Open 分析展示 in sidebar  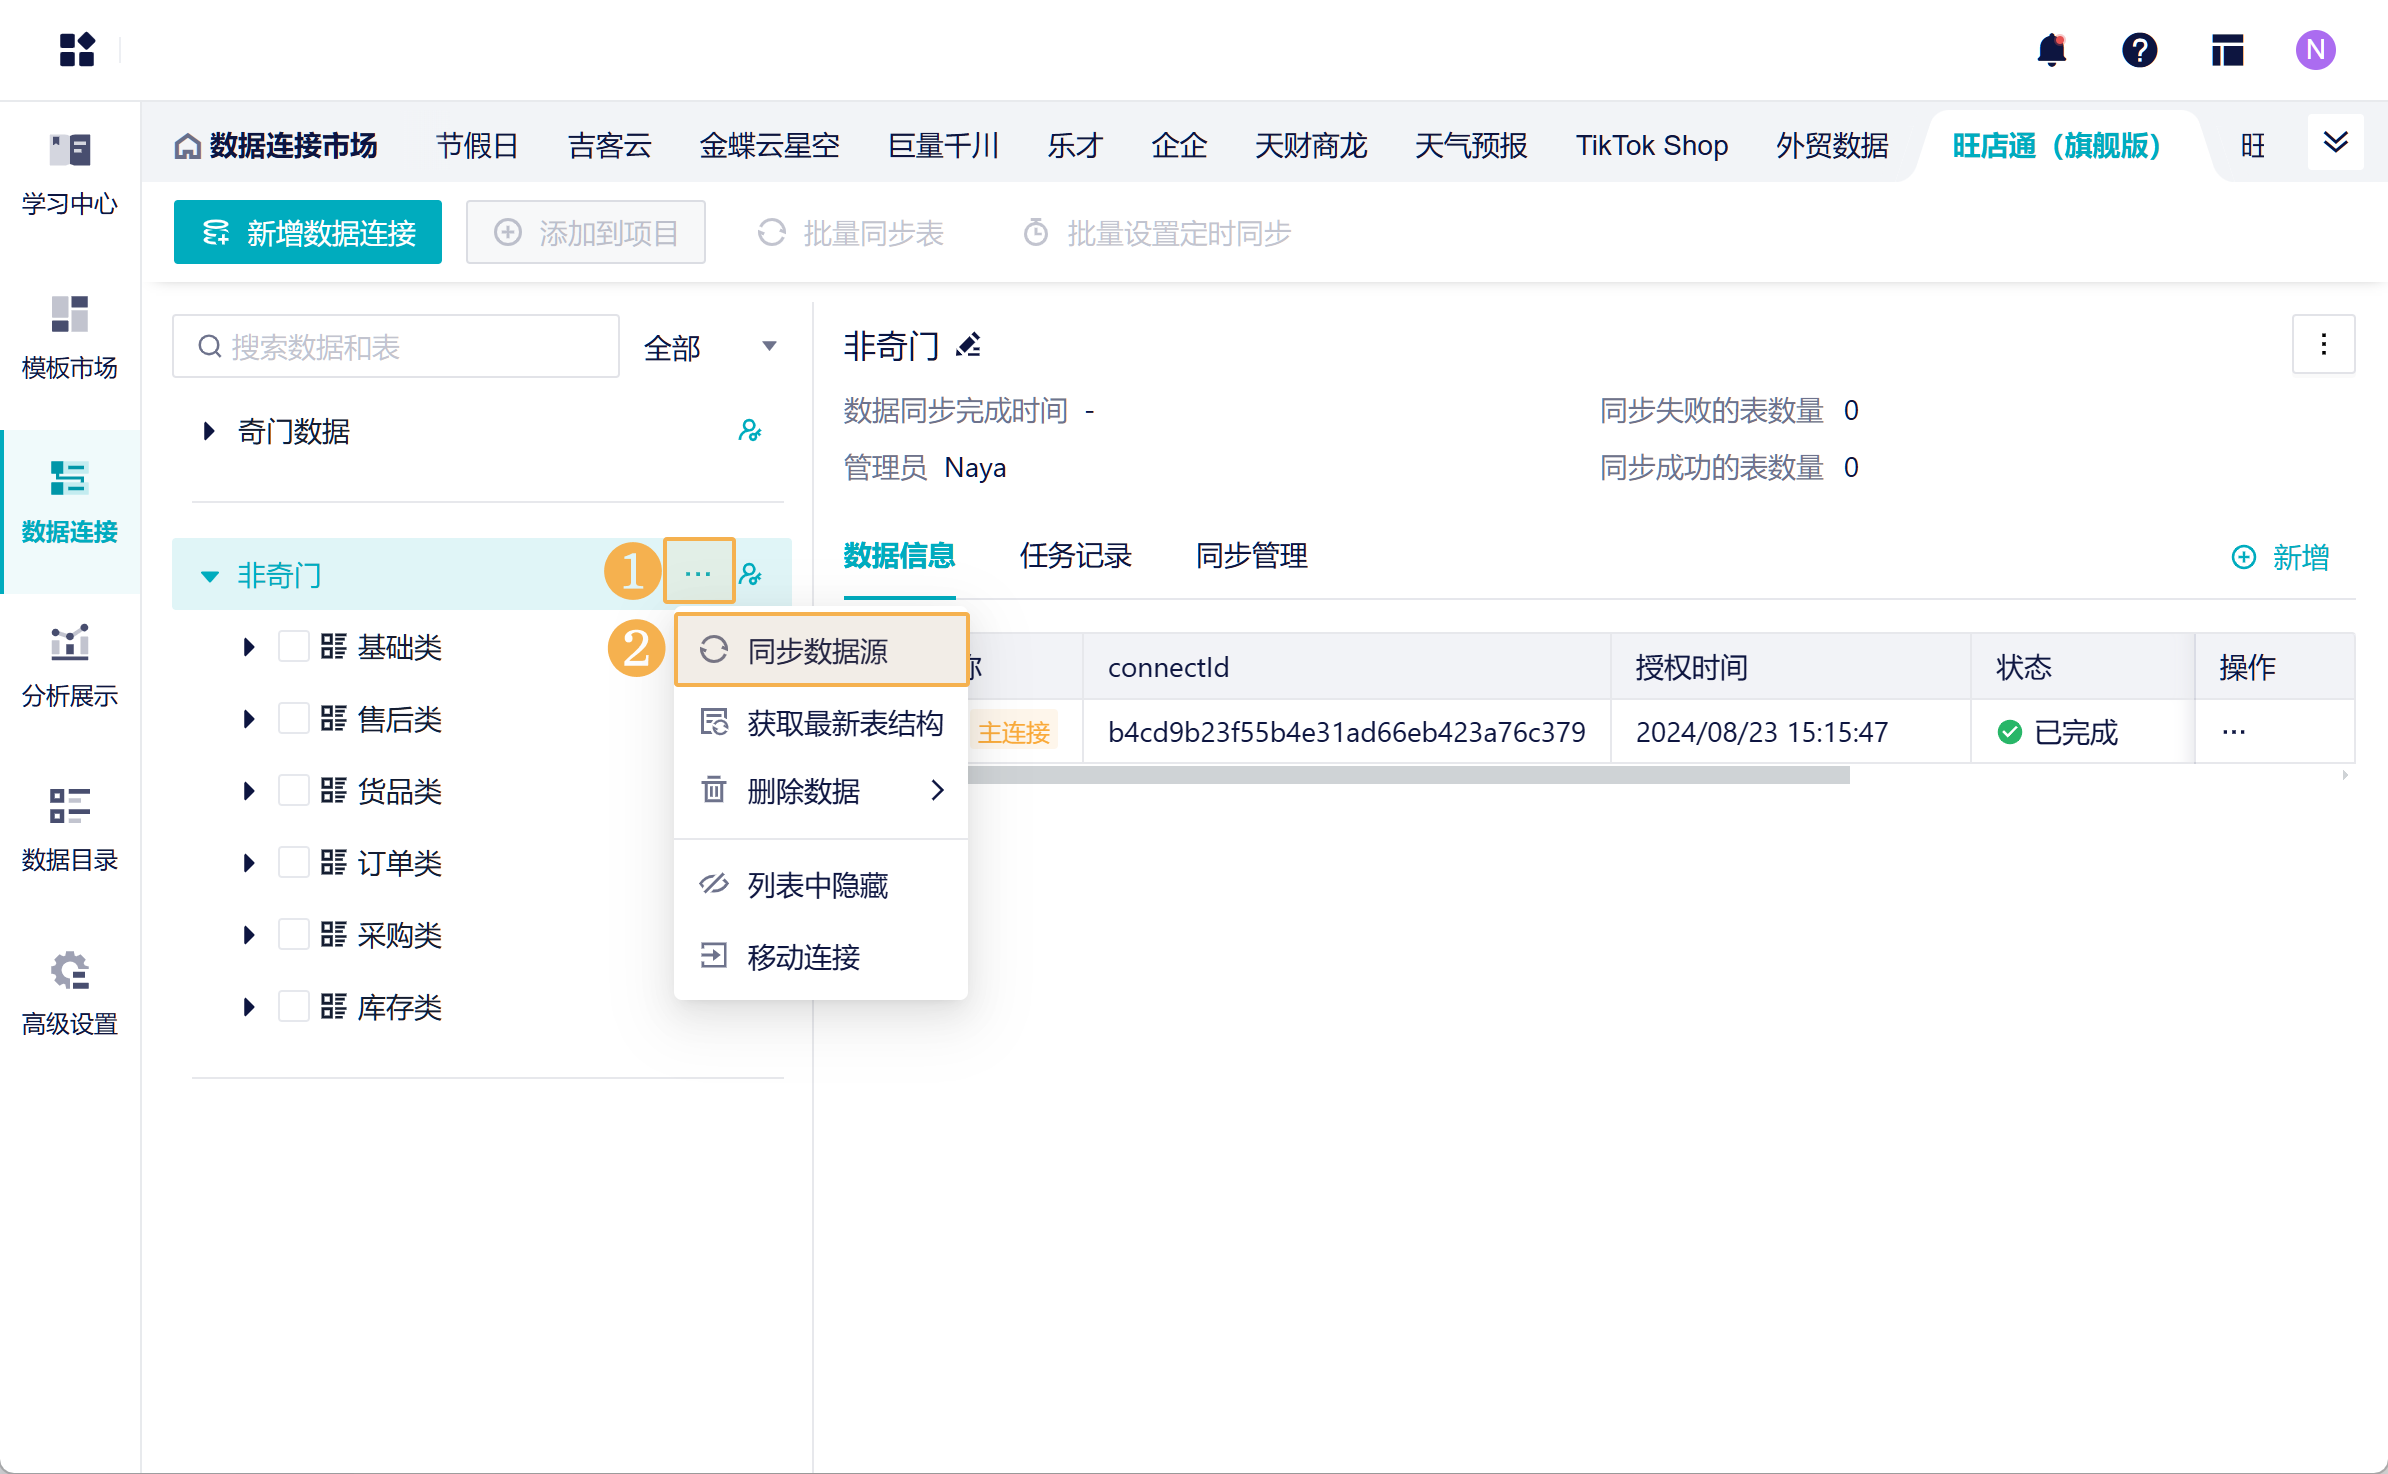tap(70, 666)
